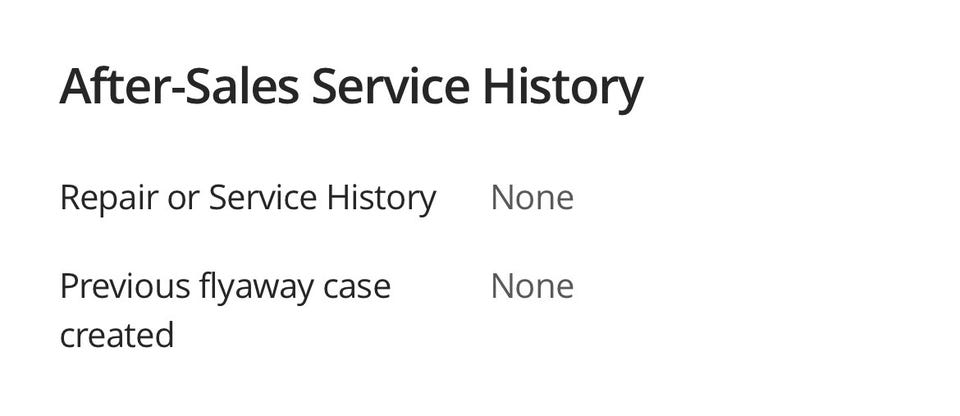Click the word Previous in the second row
Image resolution: width=960 pixels, height=416 pixels.
pos(124,287)
